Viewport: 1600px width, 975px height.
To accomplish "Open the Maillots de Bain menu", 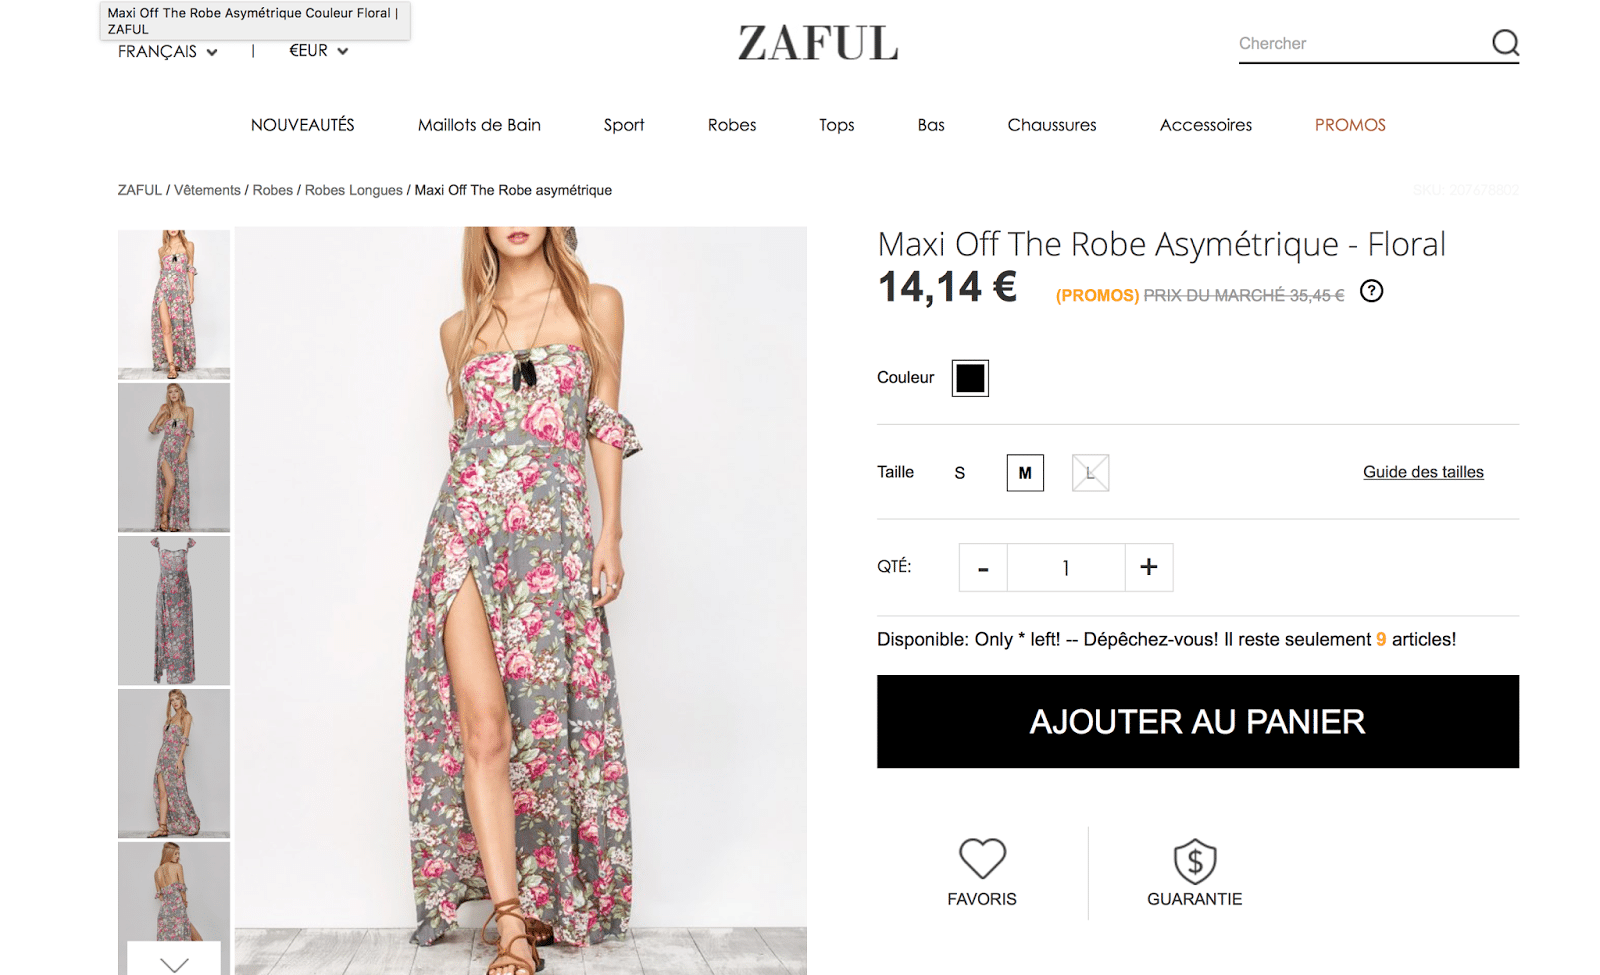I will click(x=479, y=125).
